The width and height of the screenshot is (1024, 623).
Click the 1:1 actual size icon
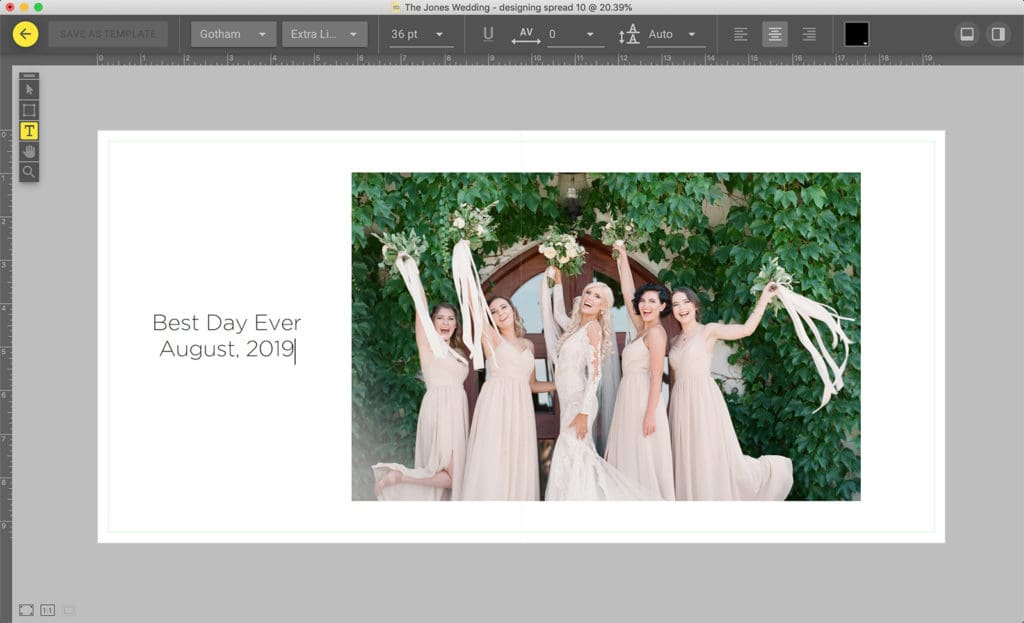point(47,609)
